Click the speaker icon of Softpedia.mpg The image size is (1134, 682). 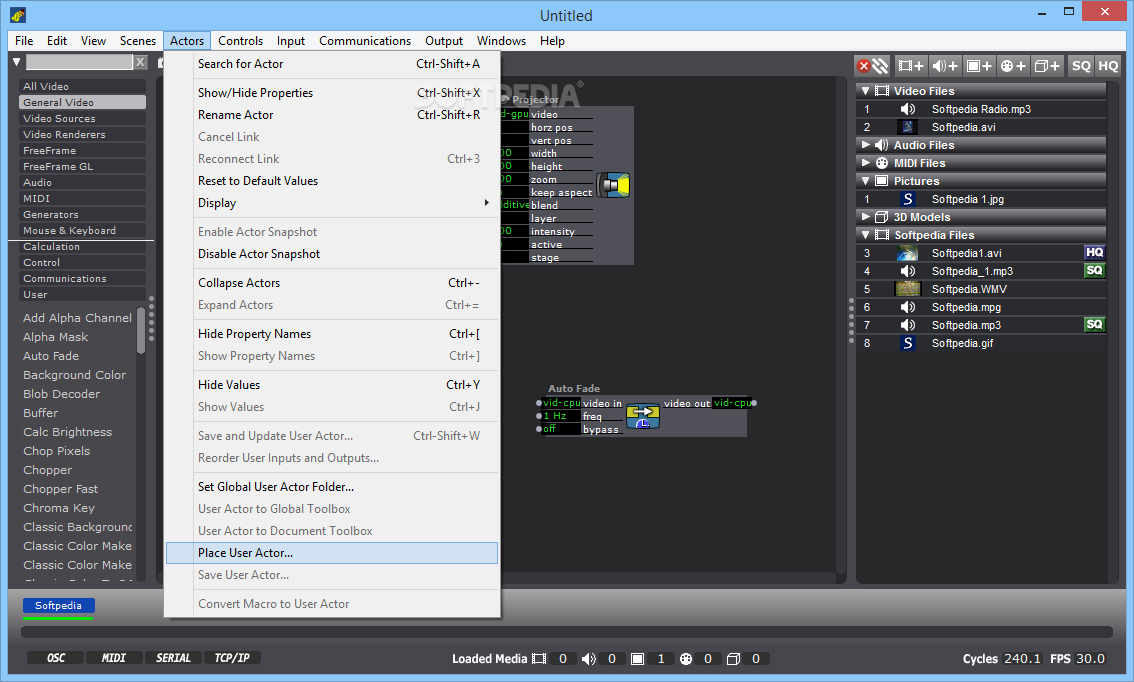[x=908, y=307]
